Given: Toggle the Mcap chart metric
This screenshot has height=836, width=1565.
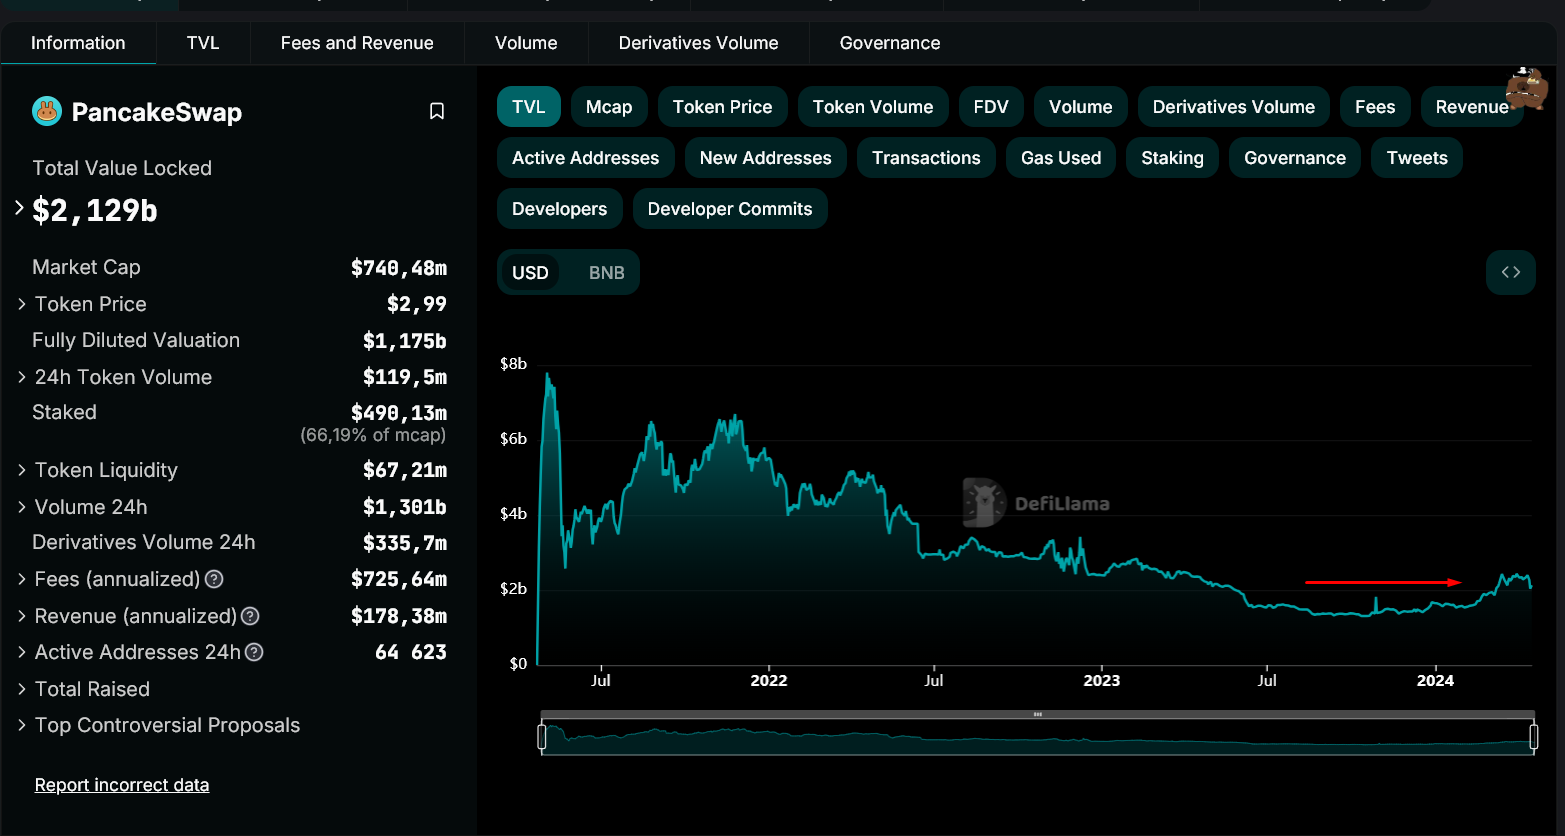Looking at the screenshot, I should point(609,107).
